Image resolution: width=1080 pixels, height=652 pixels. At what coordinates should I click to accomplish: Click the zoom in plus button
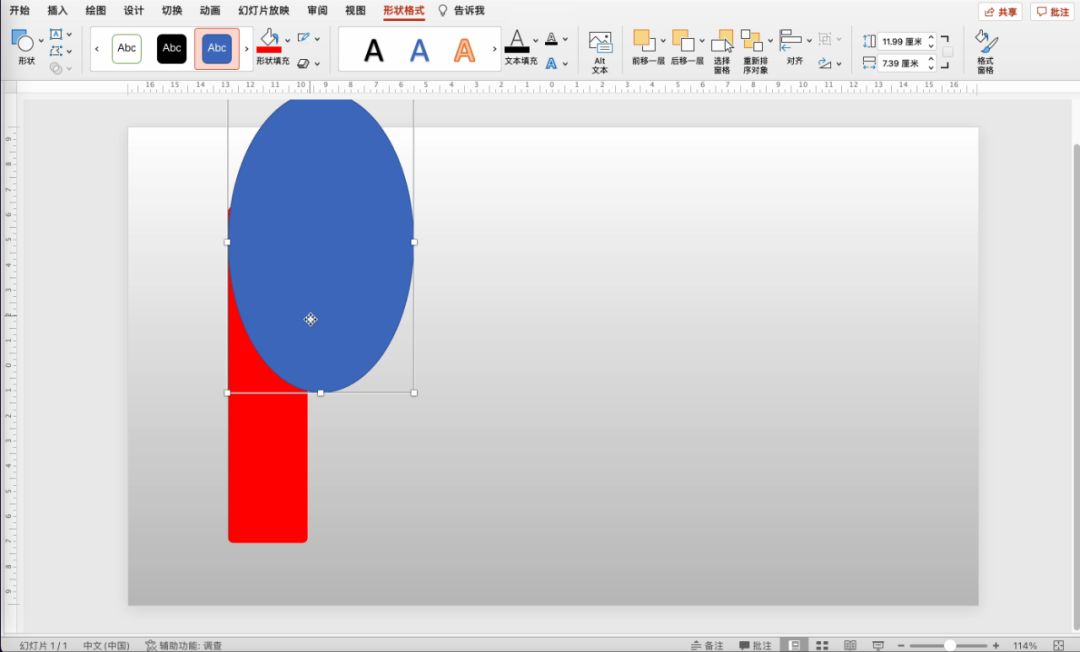(x=996, y=645)
